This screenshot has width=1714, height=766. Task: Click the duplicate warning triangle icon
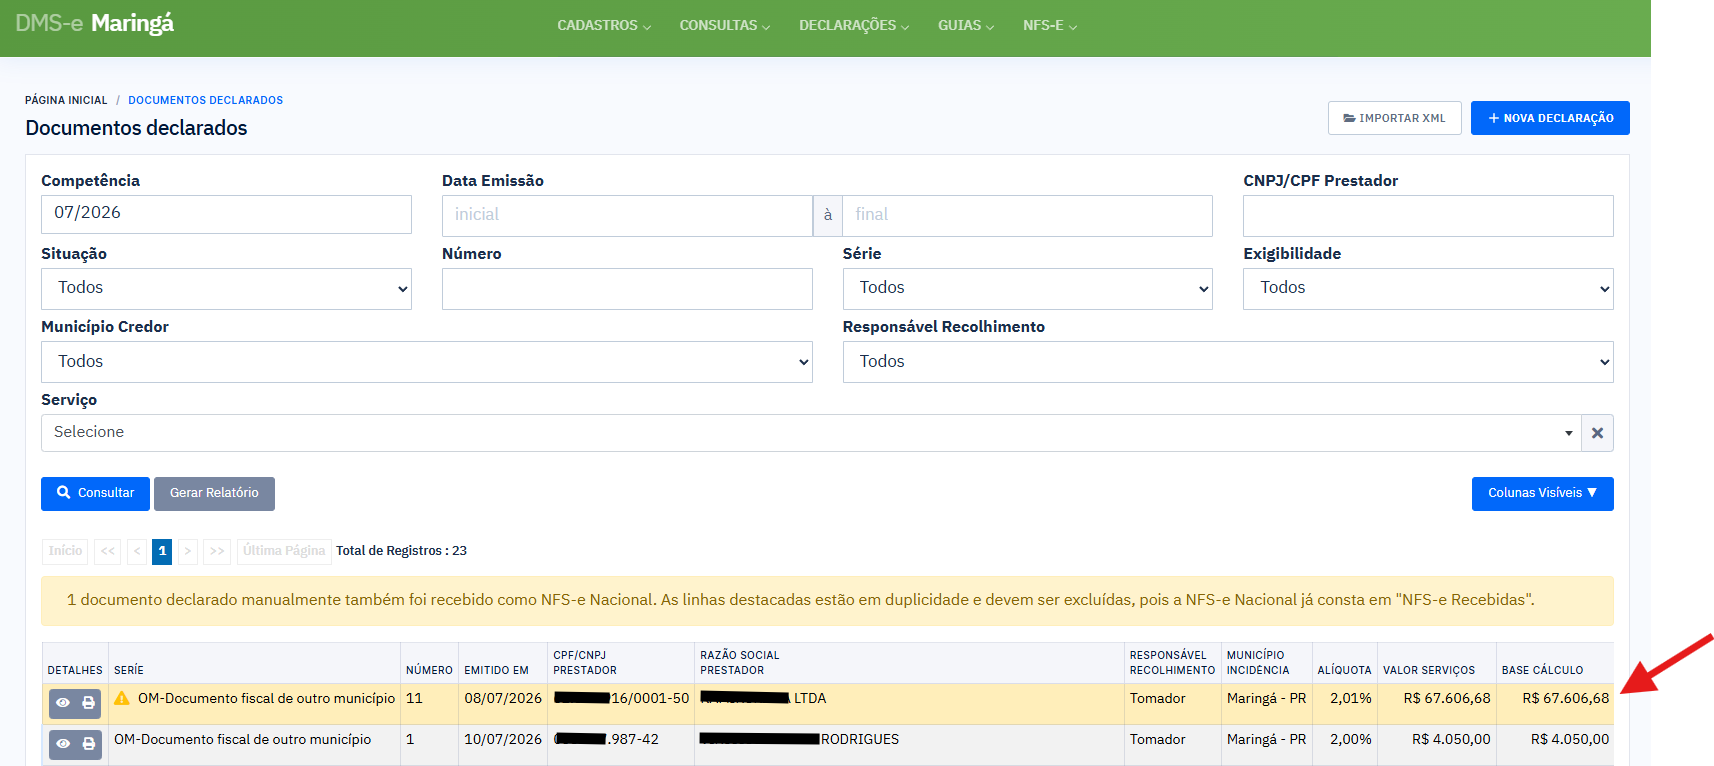point(122,698)
